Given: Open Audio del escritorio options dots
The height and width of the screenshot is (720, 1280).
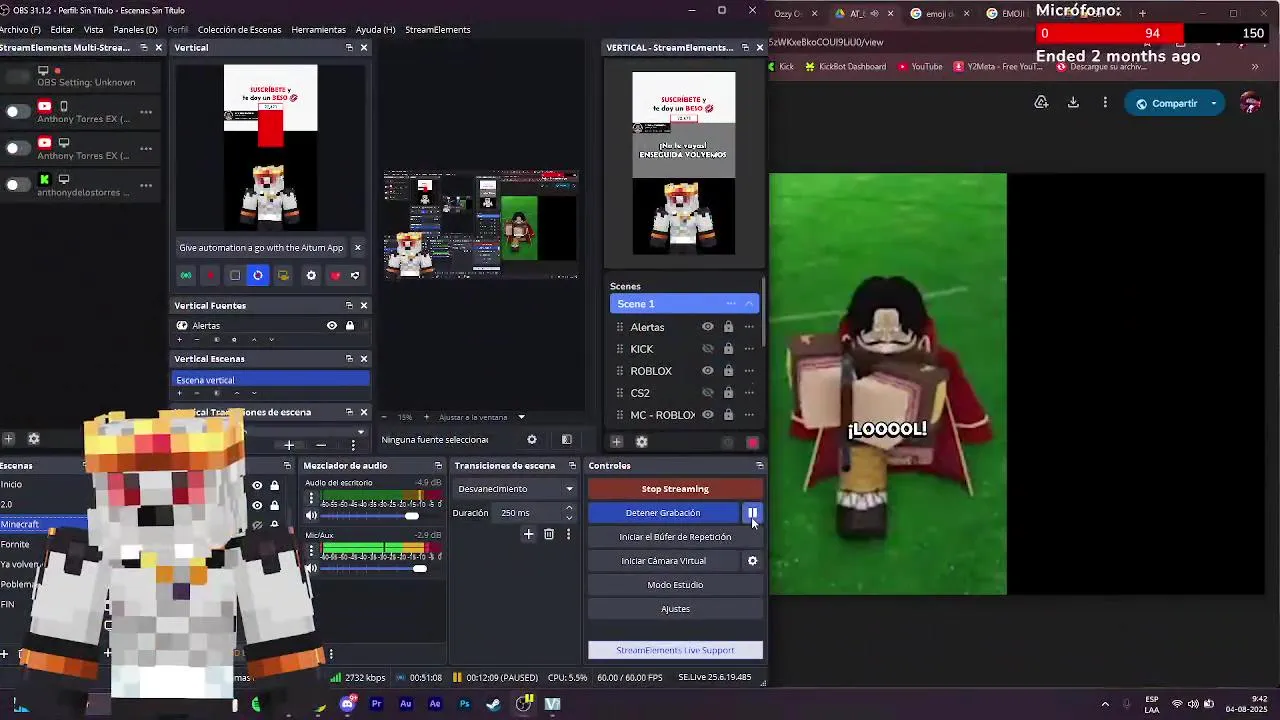Looking at the screenshot, I should tap(311, 499).
